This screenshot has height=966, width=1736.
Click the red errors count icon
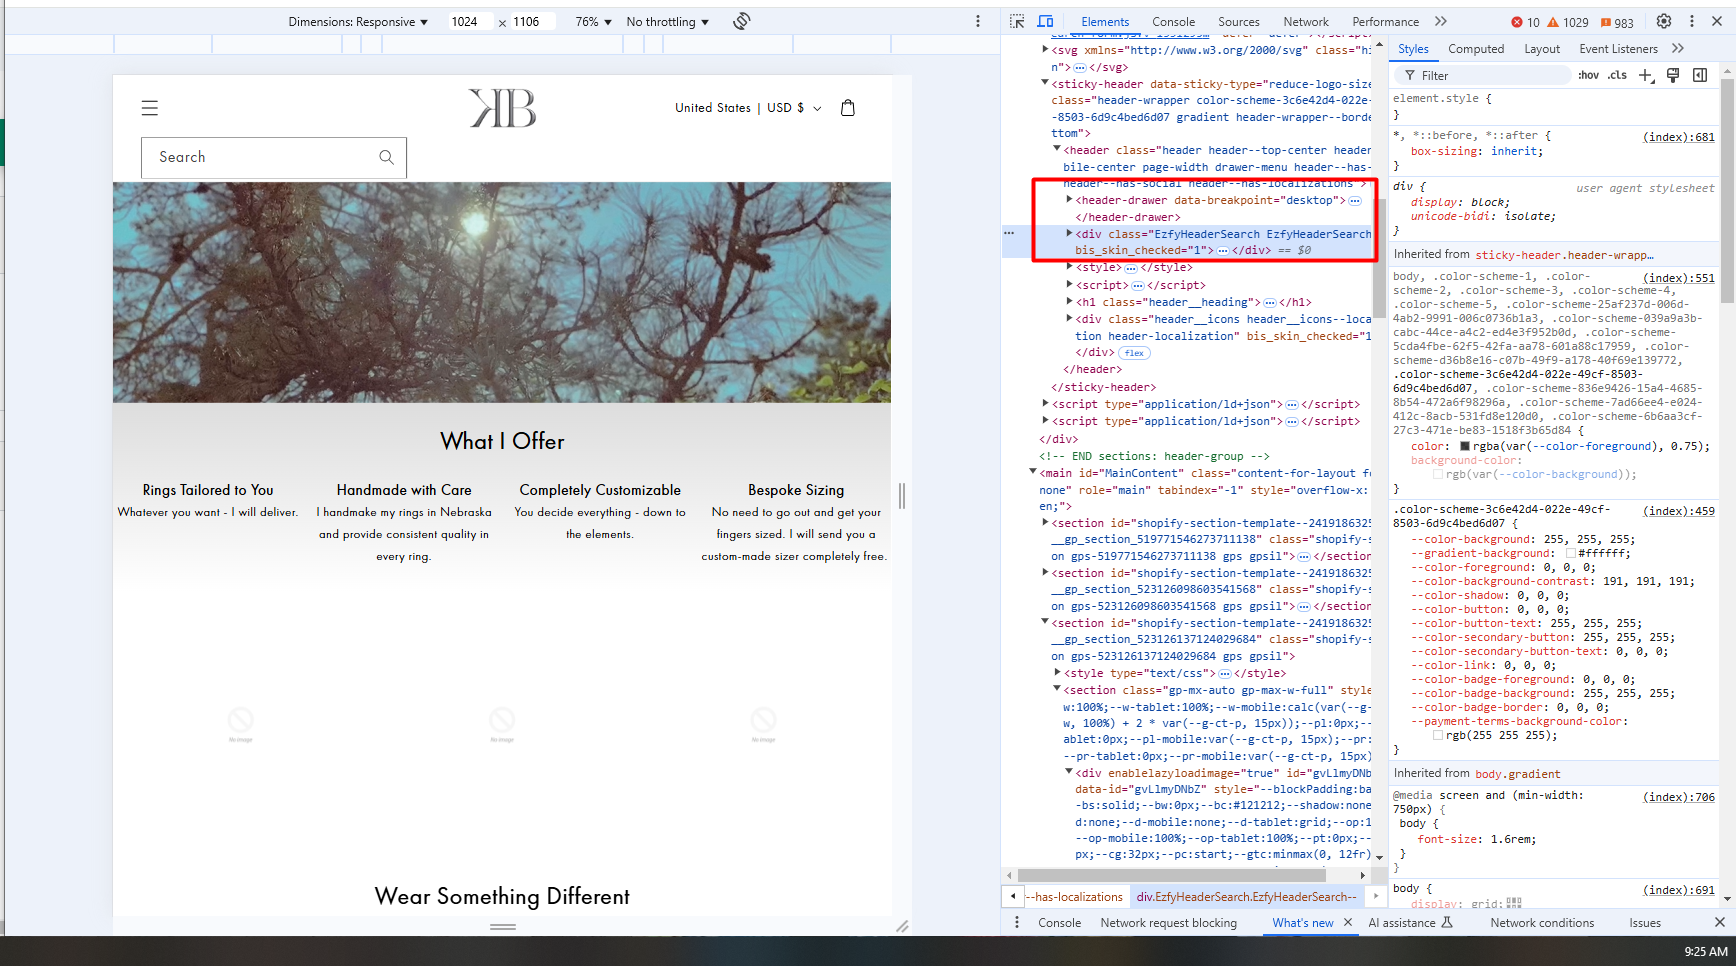tap(1525, 22)
